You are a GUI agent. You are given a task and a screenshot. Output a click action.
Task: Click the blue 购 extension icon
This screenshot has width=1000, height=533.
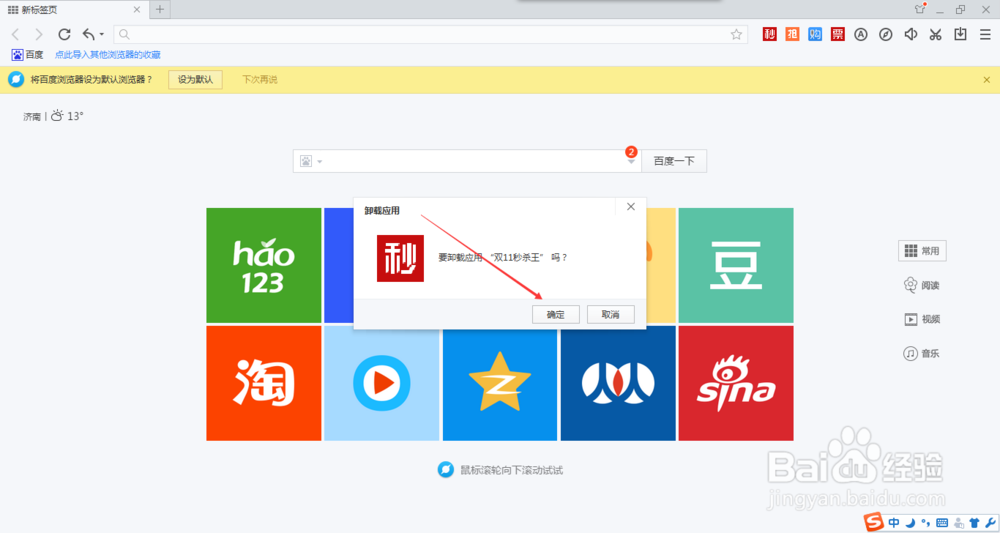click(x=815, y=34)
